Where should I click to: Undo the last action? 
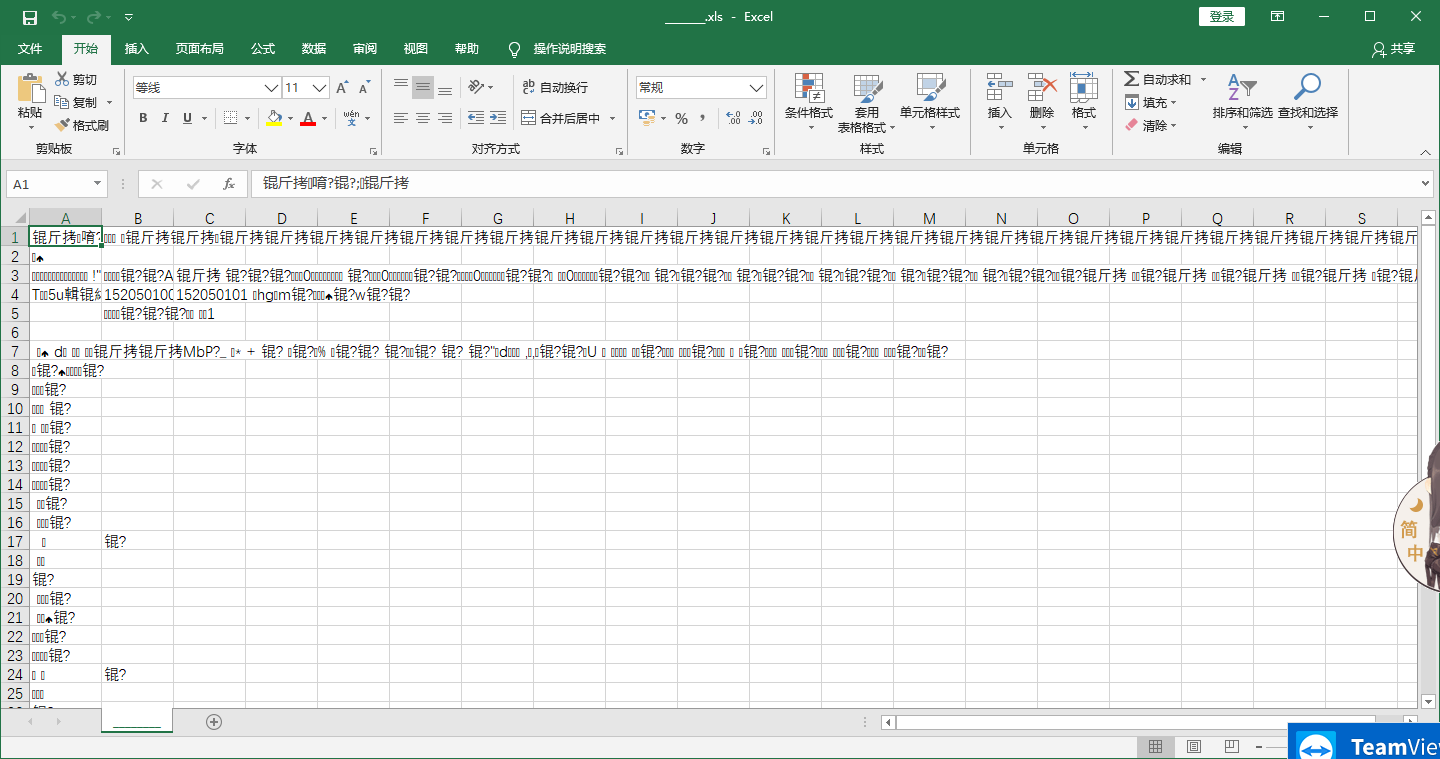pos(59,17)
